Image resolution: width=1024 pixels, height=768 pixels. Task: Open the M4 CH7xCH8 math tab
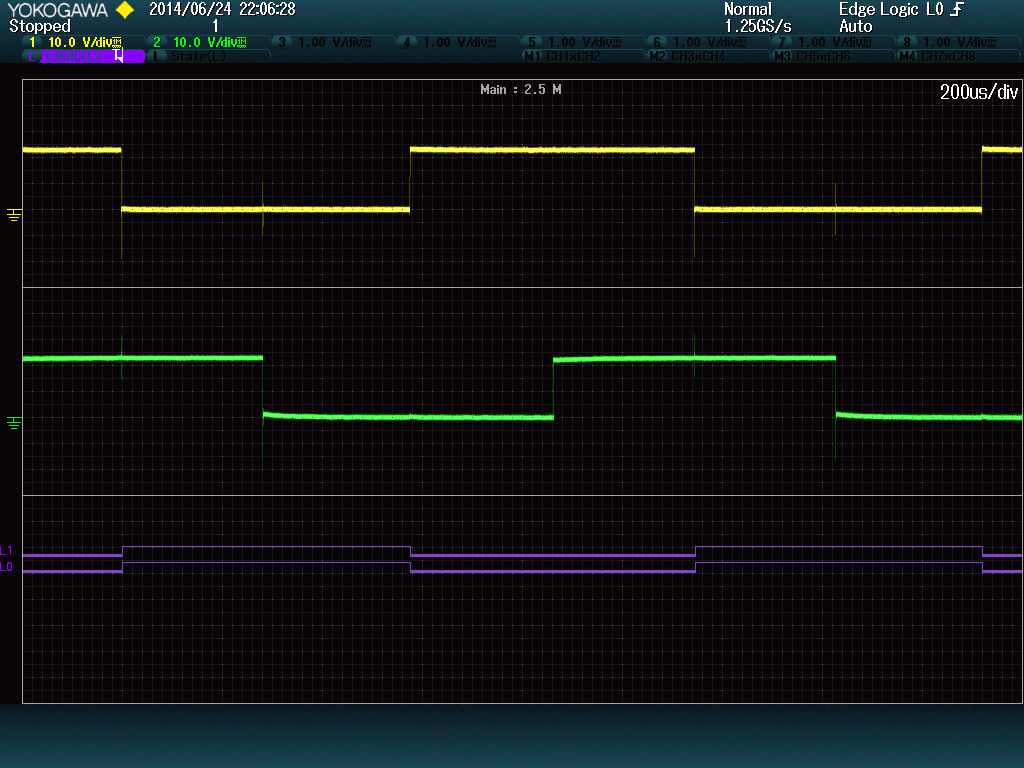959,56
